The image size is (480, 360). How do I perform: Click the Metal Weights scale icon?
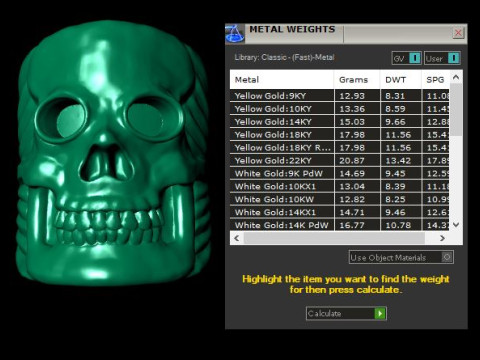(235, 34)
